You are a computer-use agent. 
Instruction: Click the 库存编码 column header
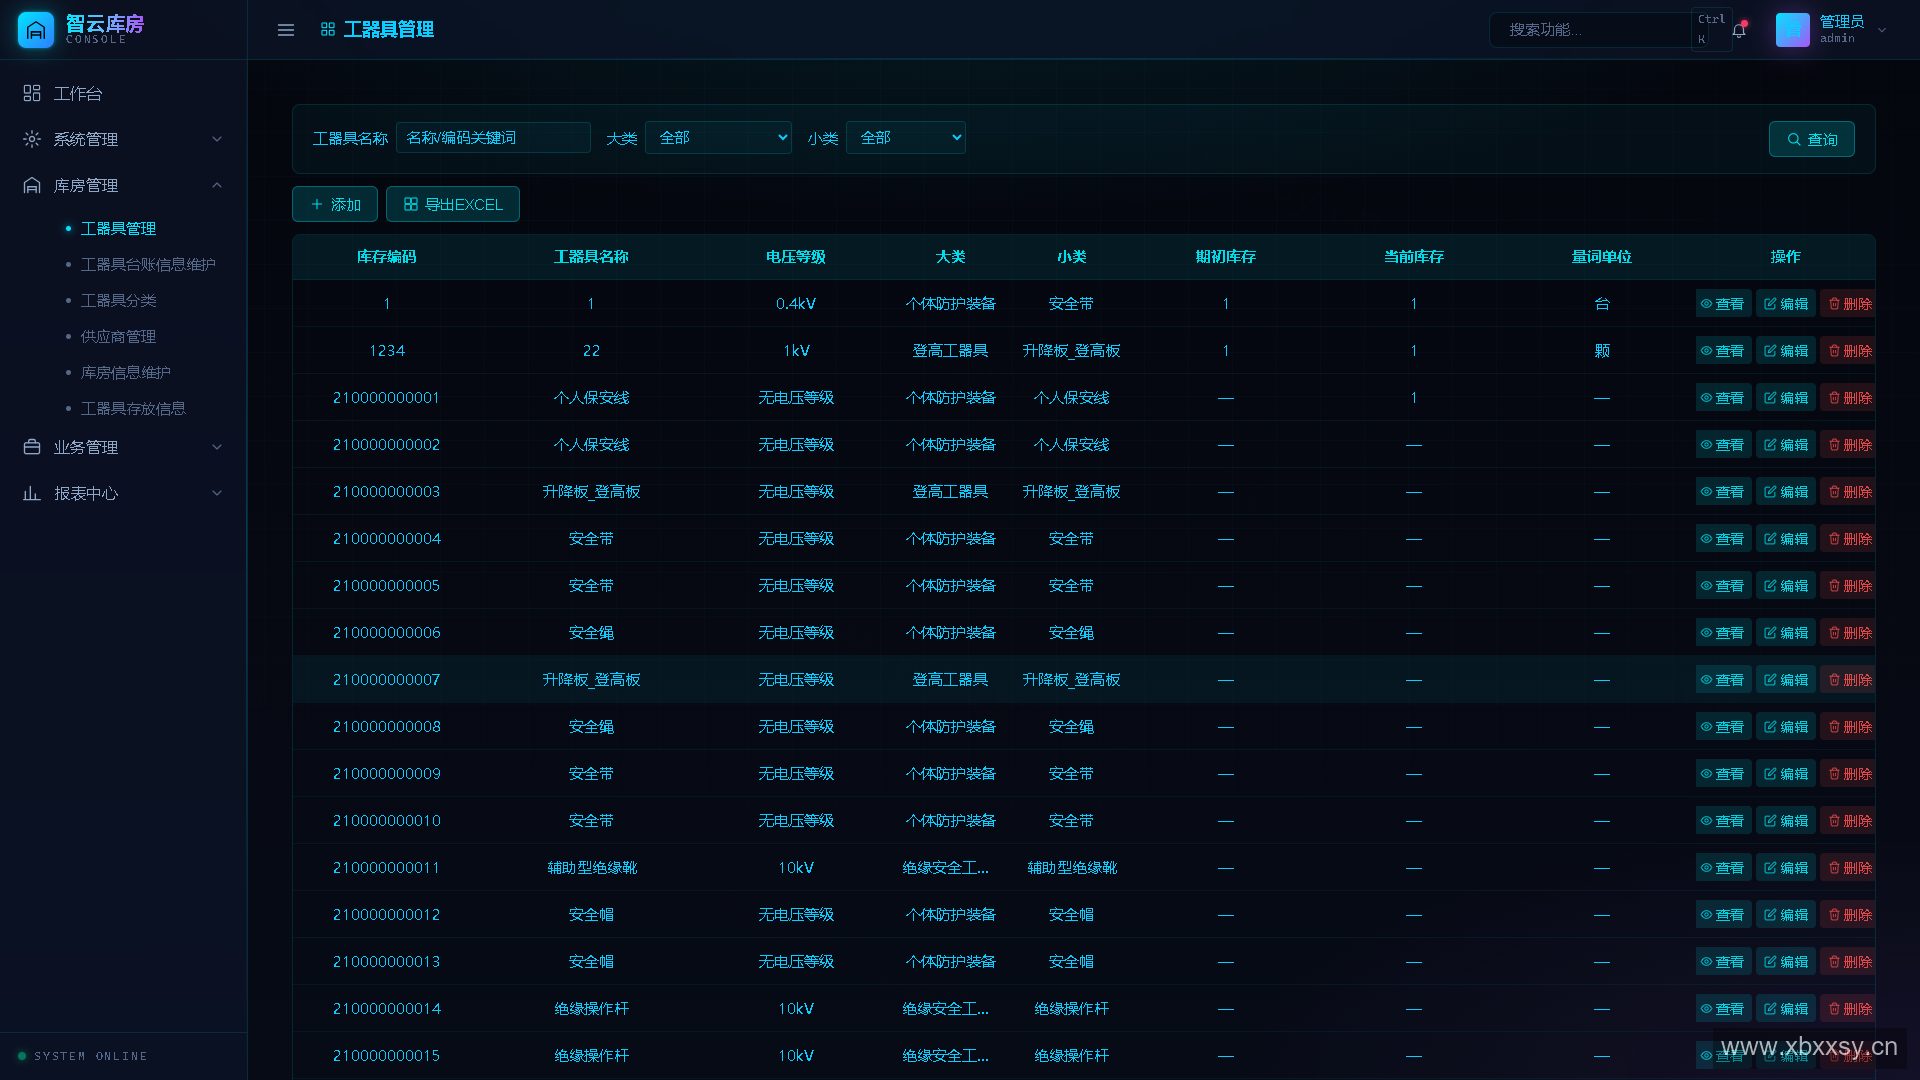[387, 257]
